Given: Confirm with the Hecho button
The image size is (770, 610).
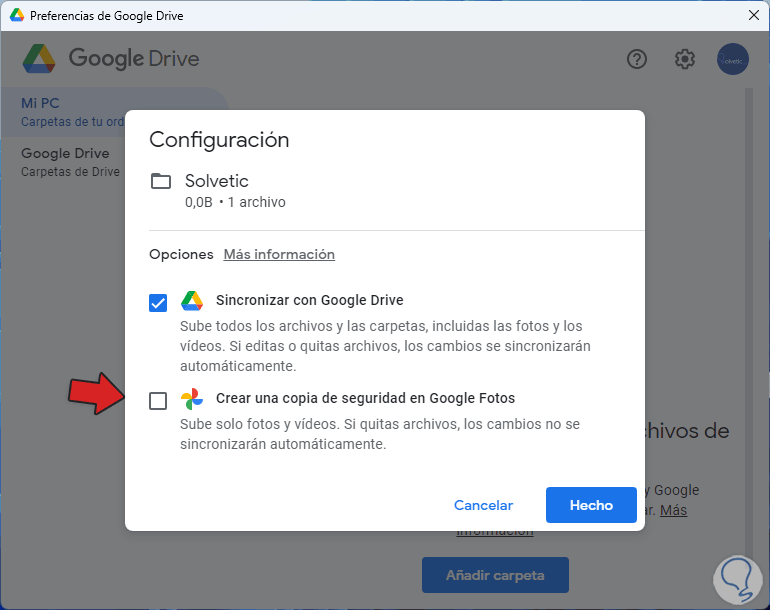Looking at the screenshot, I should 591,505.
